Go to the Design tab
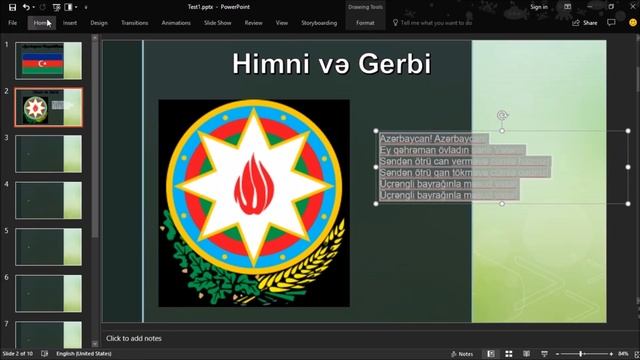640x360 pixels. click(99, 23)
